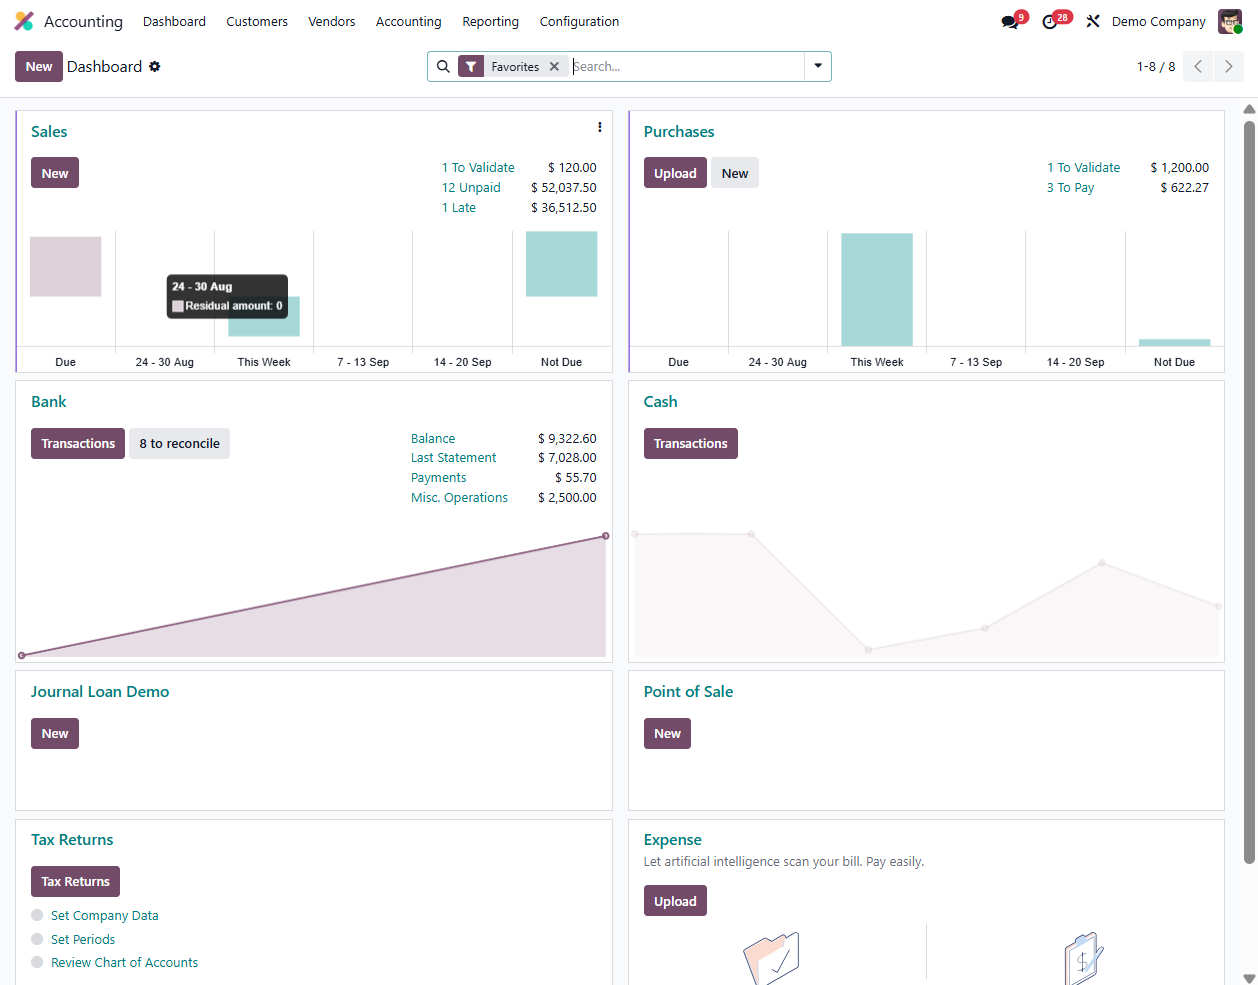Screen dimensions: 1258x985
Task: Toggle the Set Company Data step circle
Action: (x=37, y=915)
